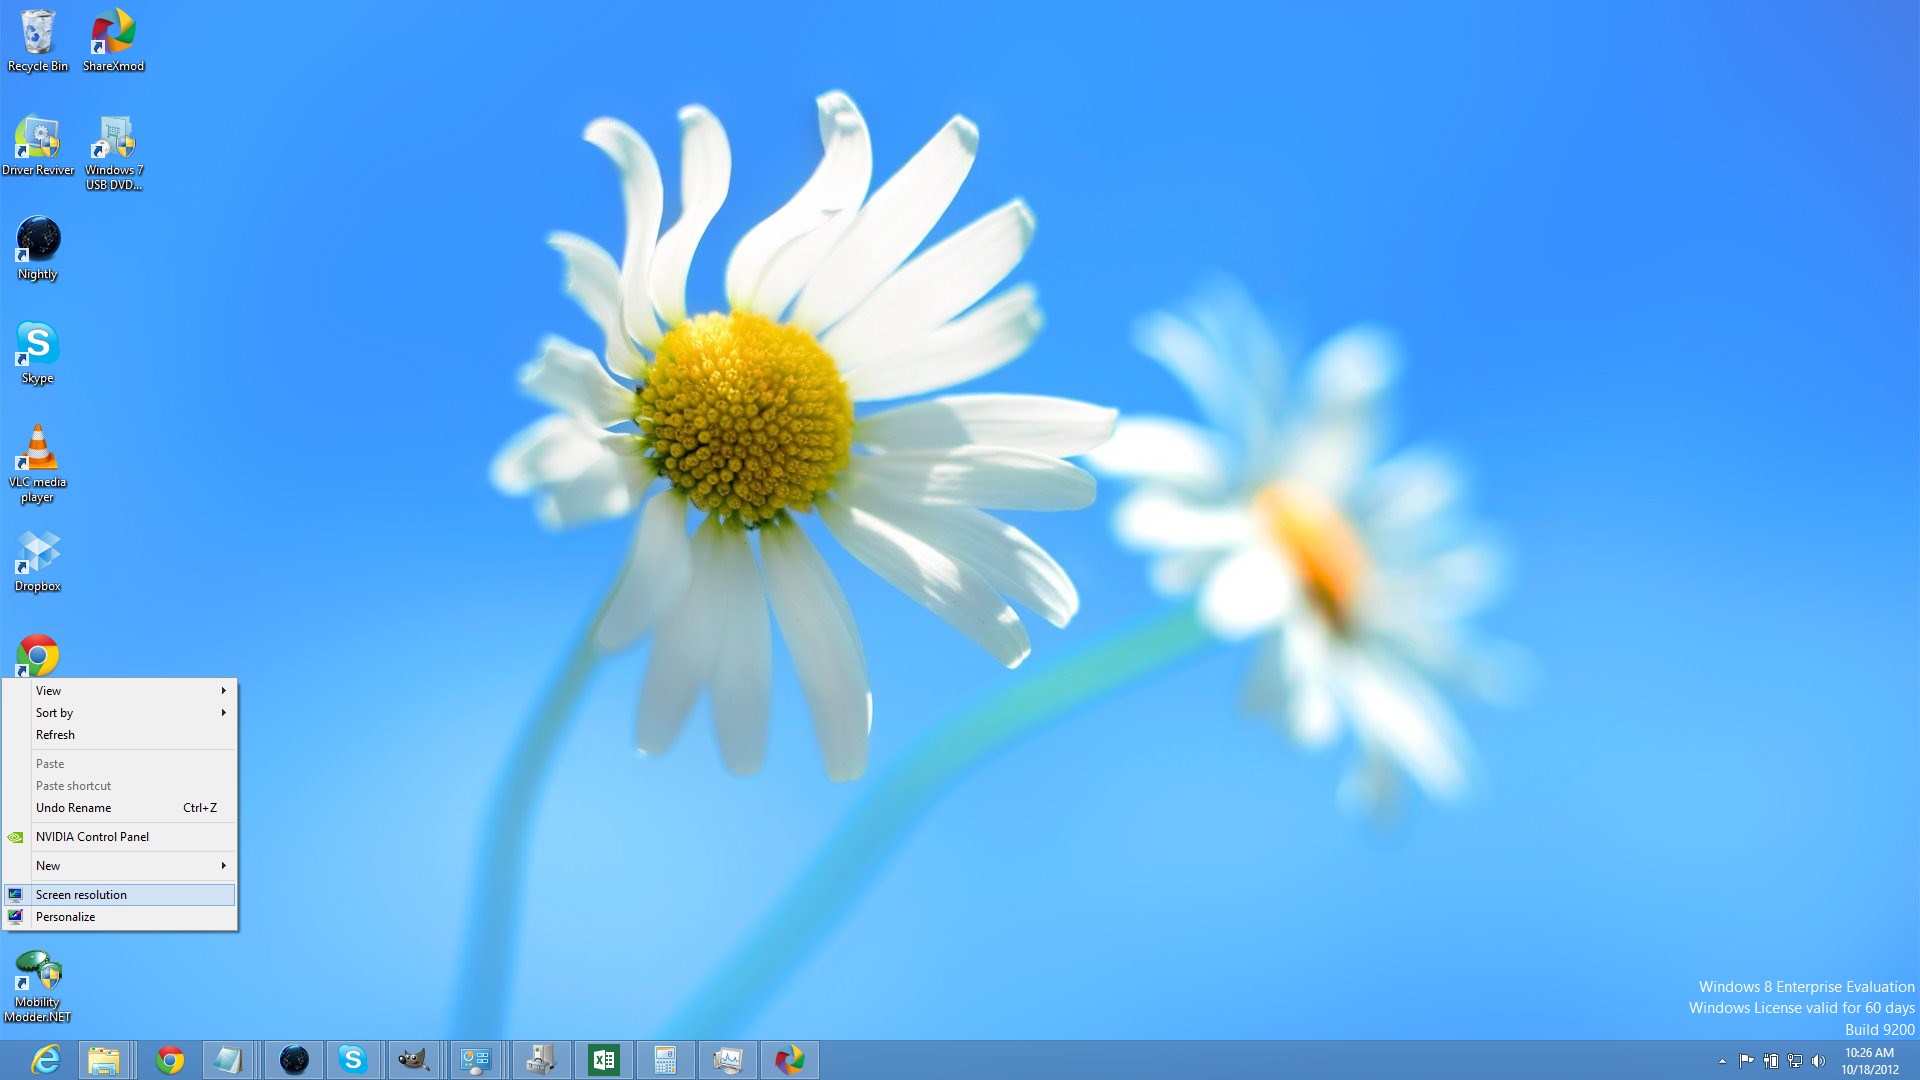The image size is (1920, 1080).
Task: Expand New submenu arrow
Action: pyautogui.click(x=223, y=865)
